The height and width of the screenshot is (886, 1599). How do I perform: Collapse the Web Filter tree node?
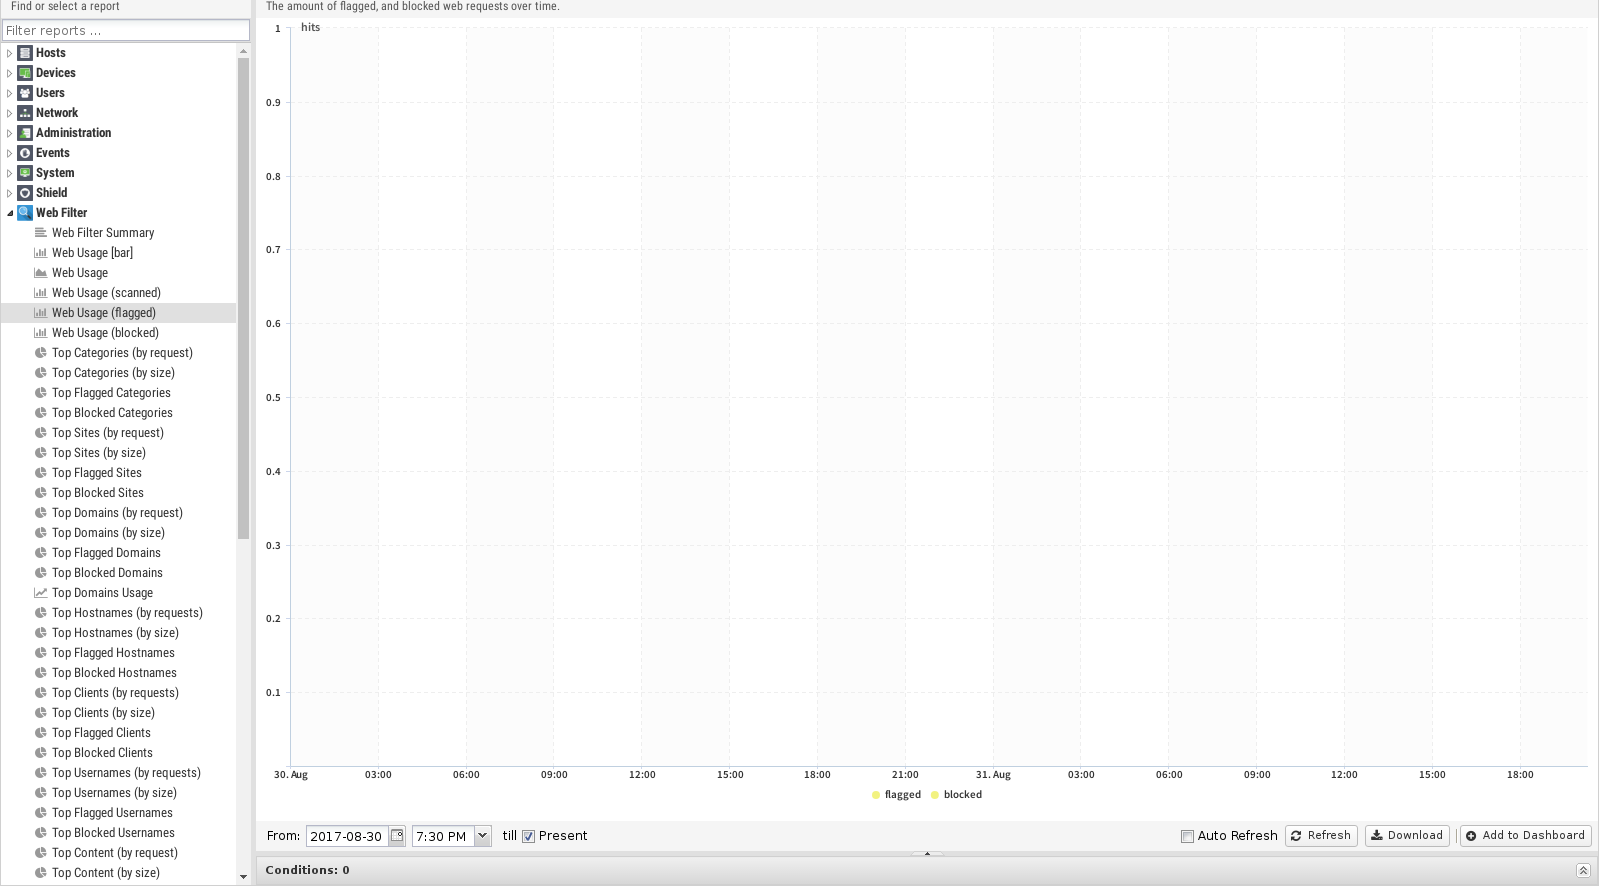(10, 213)
